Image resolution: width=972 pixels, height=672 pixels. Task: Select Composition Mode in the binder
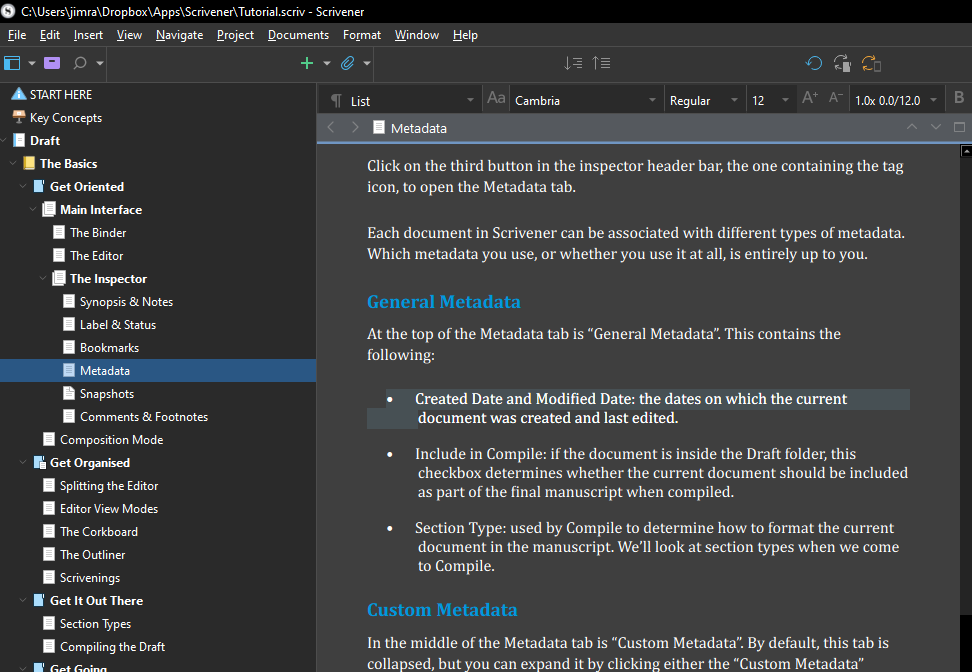[111, 440]
